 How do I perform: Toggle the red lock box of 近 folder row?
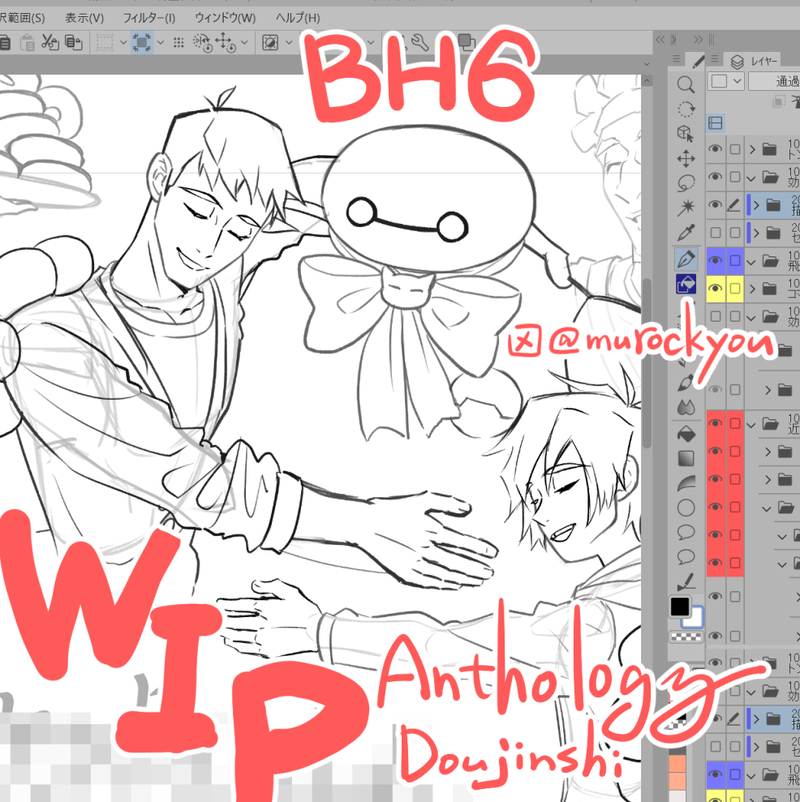click(735, 424)
